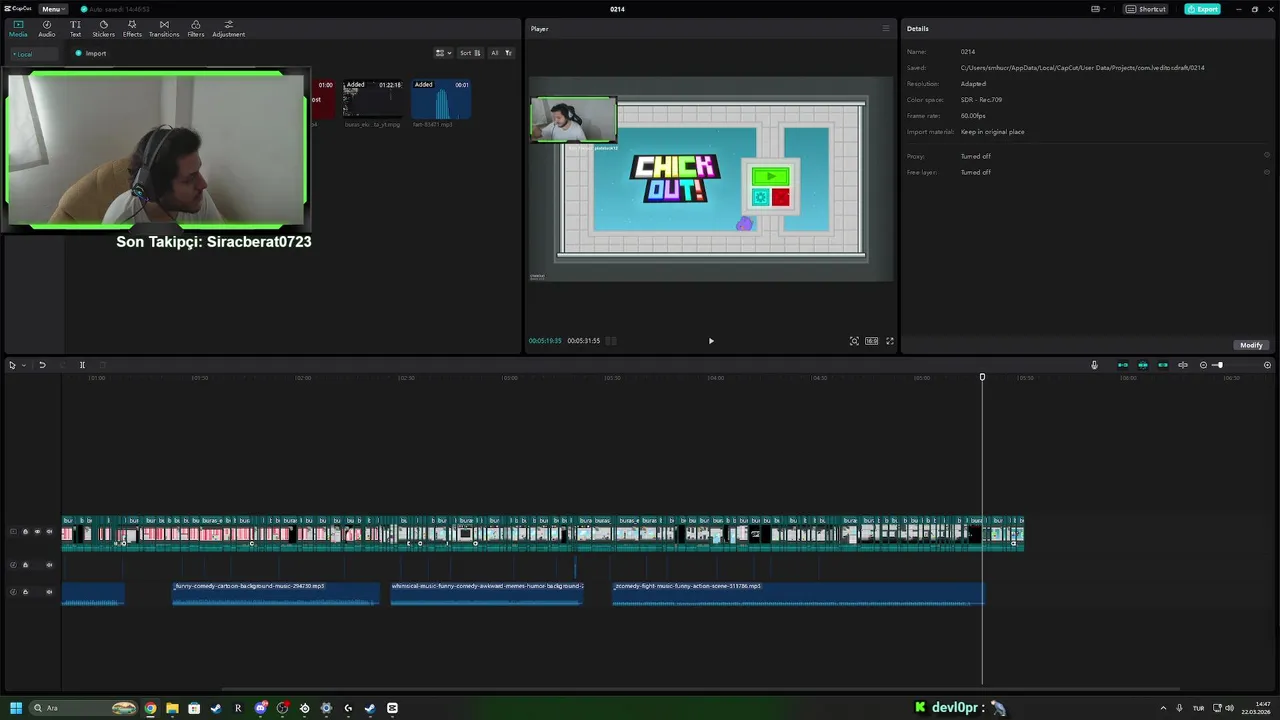
Task: Click the Shortcut button in title bar
Action: (x=1146, y=9)
